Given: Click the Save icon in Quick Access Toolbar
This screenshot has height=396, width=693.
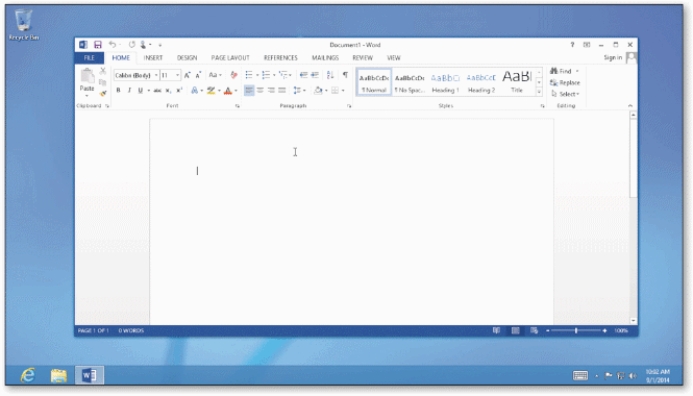Looking at the screenshot, I should [98, 45].
